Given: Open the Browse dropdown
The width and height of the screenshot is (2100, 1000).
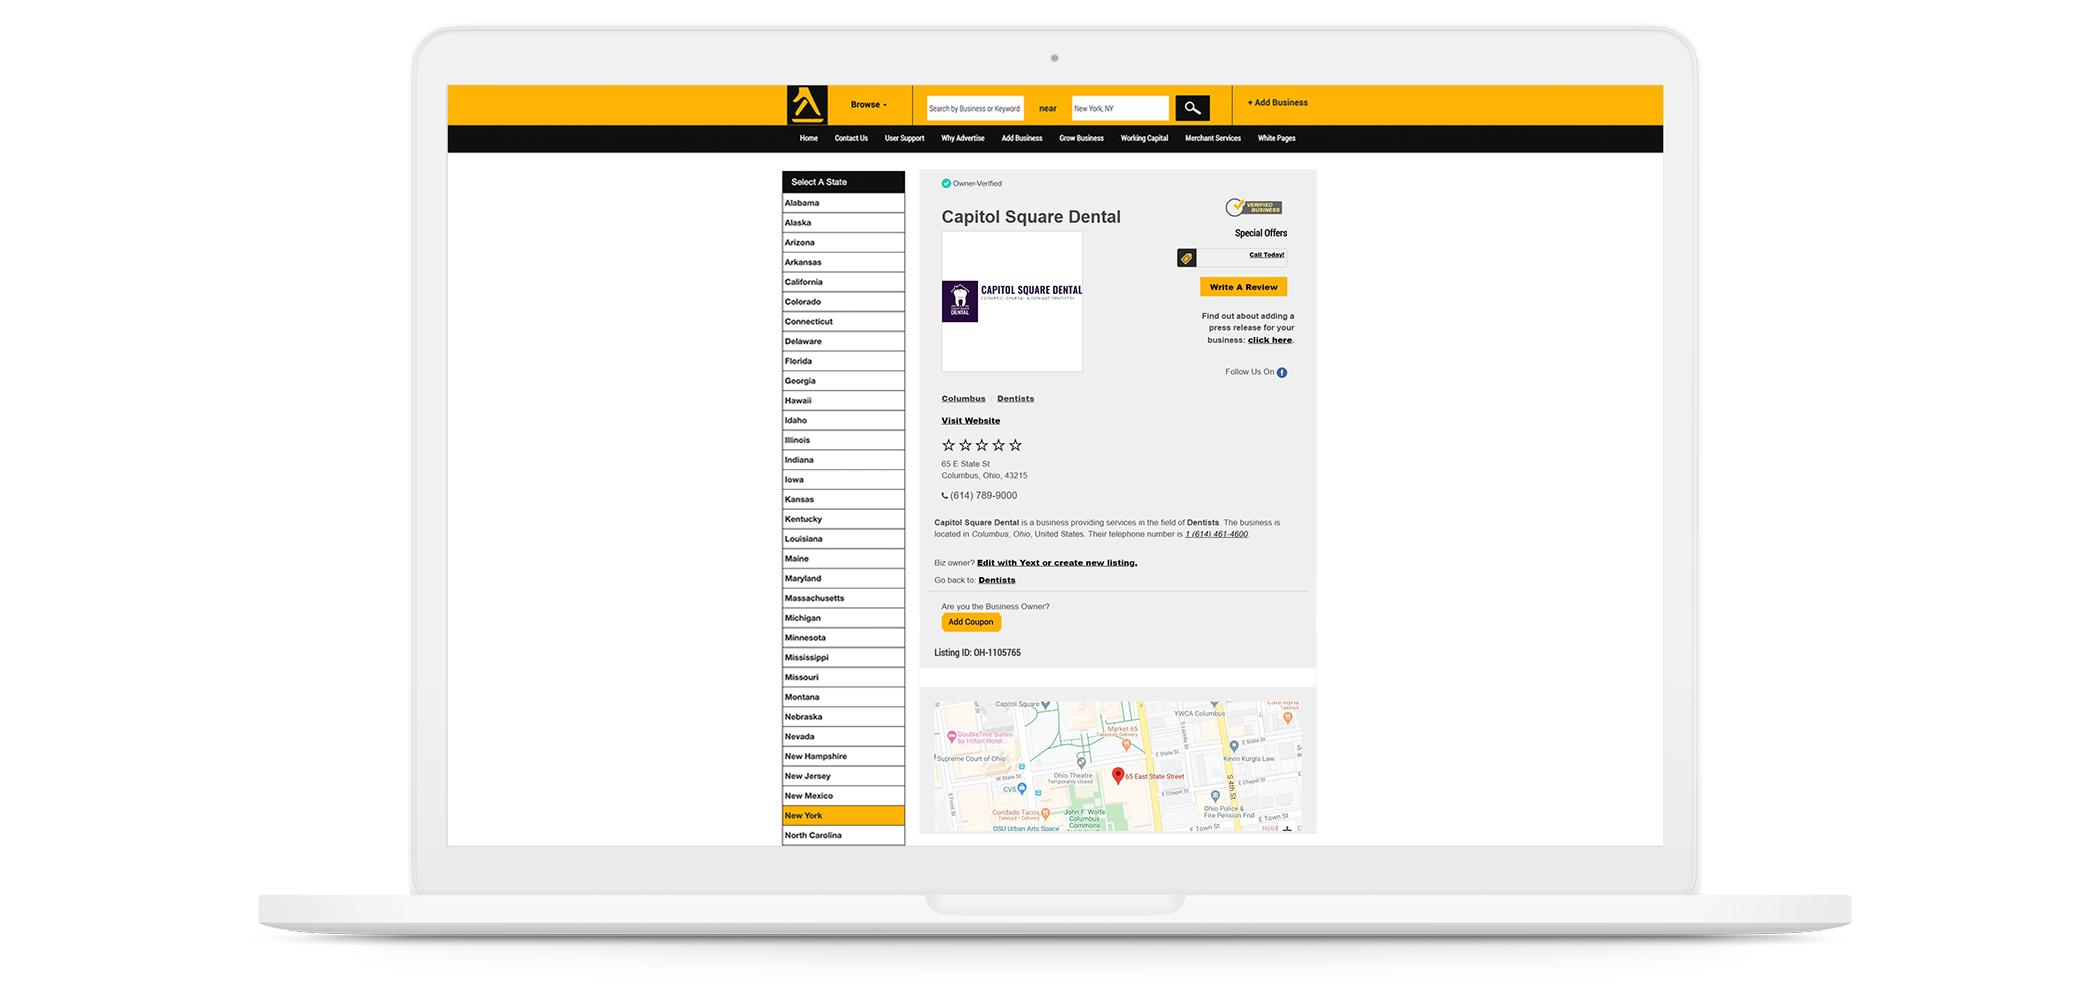Looking at the screenshot, I should (x=868, y=105).
